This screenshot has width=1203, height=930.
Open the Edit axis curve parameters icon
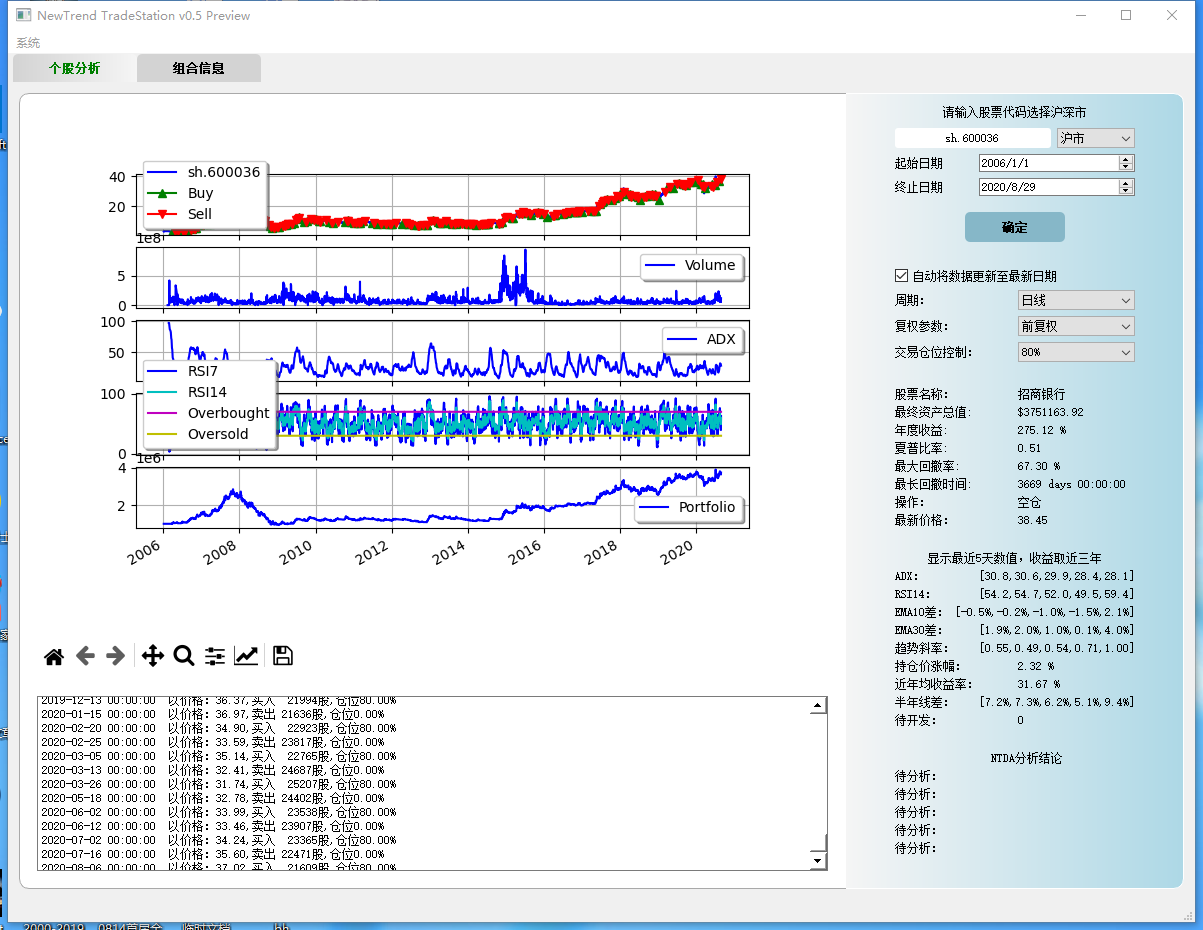246,656
